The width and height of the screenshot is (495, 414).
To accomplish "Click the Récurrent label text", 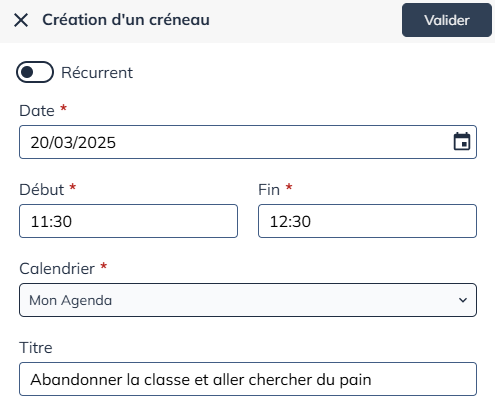I will 97,73.
